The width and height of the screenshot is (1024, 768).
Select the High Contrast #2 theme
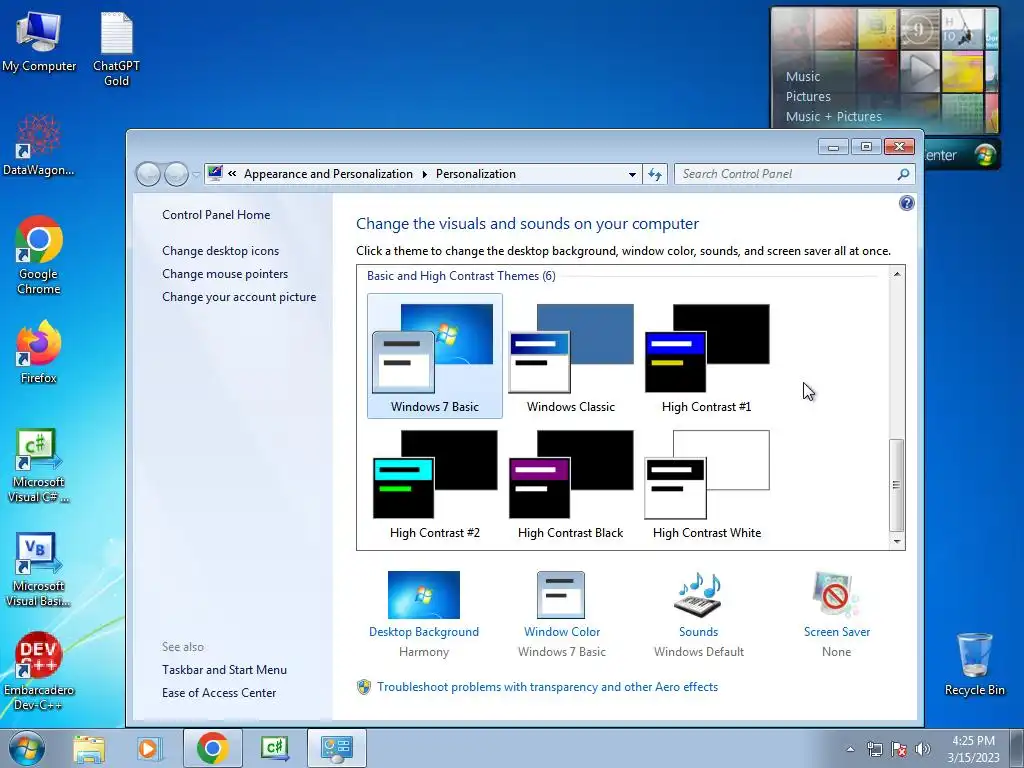tap(434, 483)
